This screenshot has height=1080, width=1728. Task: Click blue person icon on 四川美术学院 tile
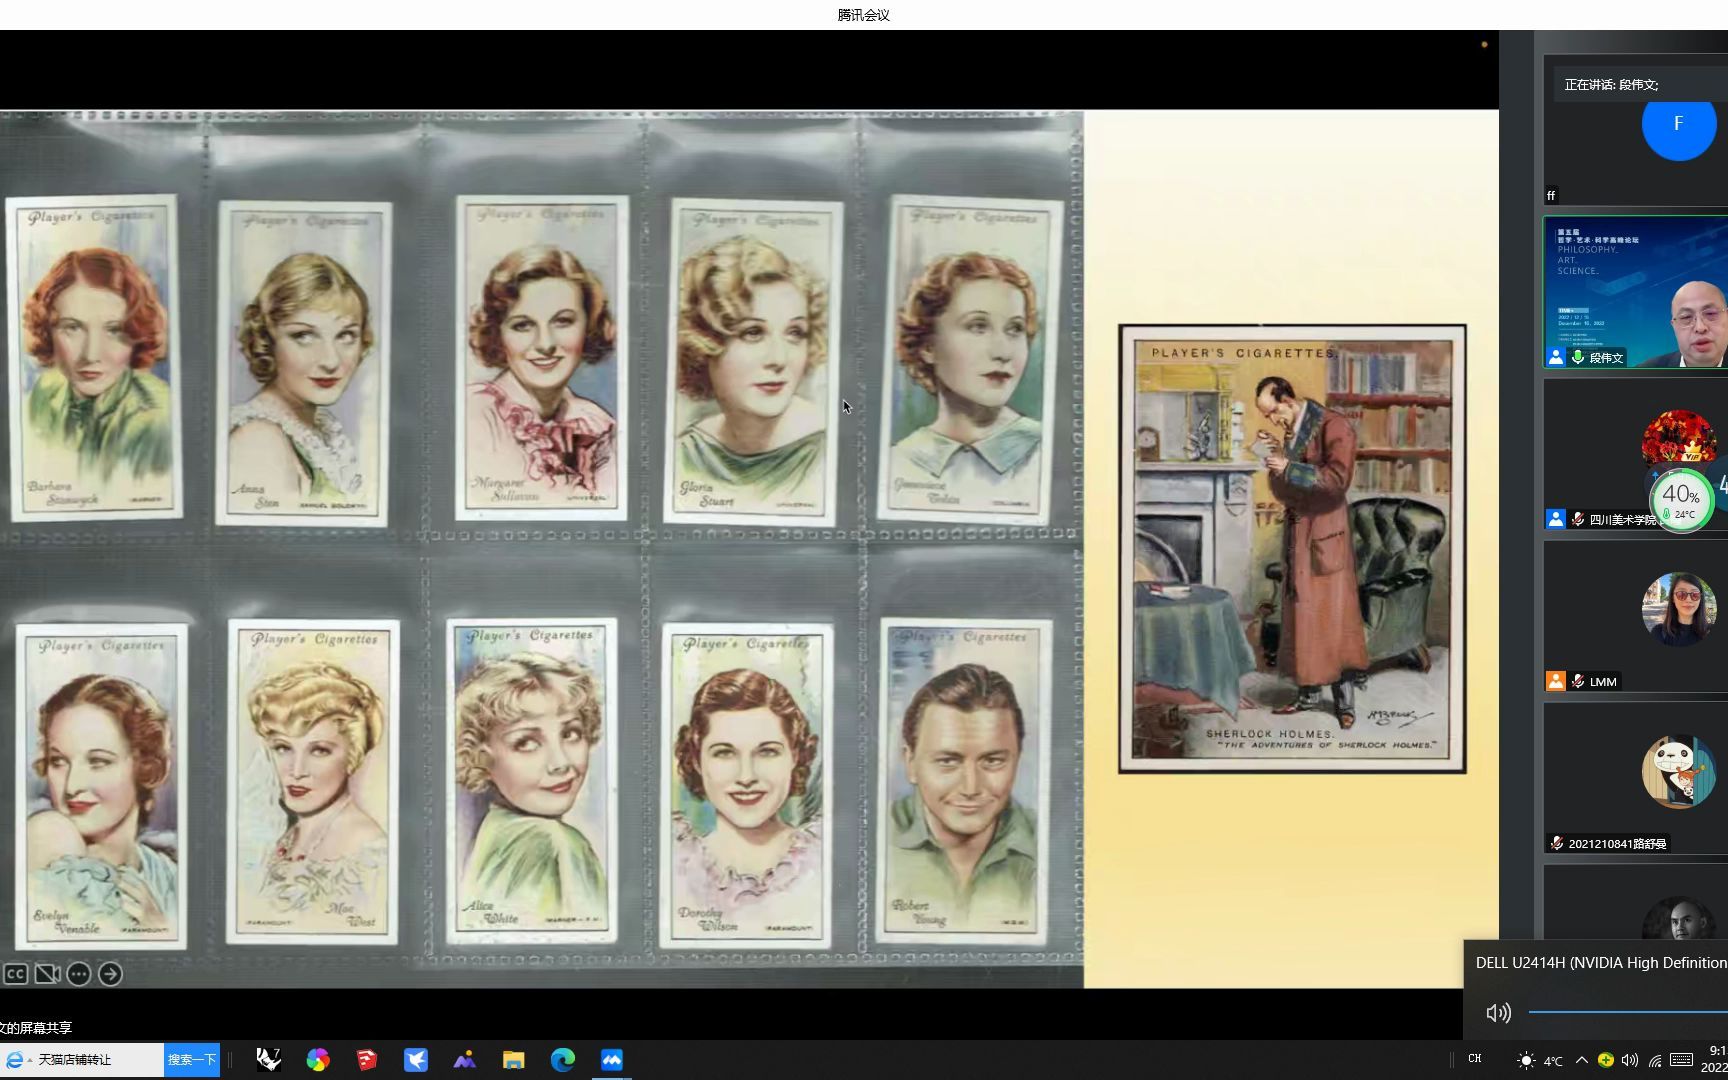[x=1555, y=519]
